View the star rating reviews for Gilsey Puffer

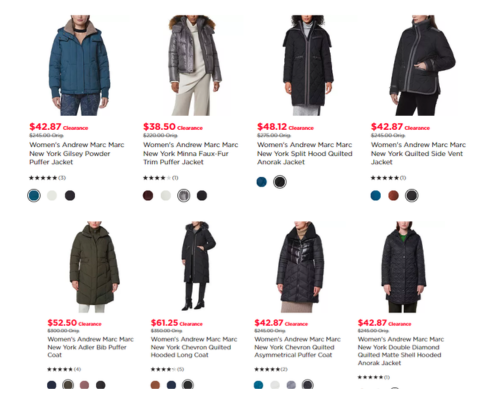point(47,178)
